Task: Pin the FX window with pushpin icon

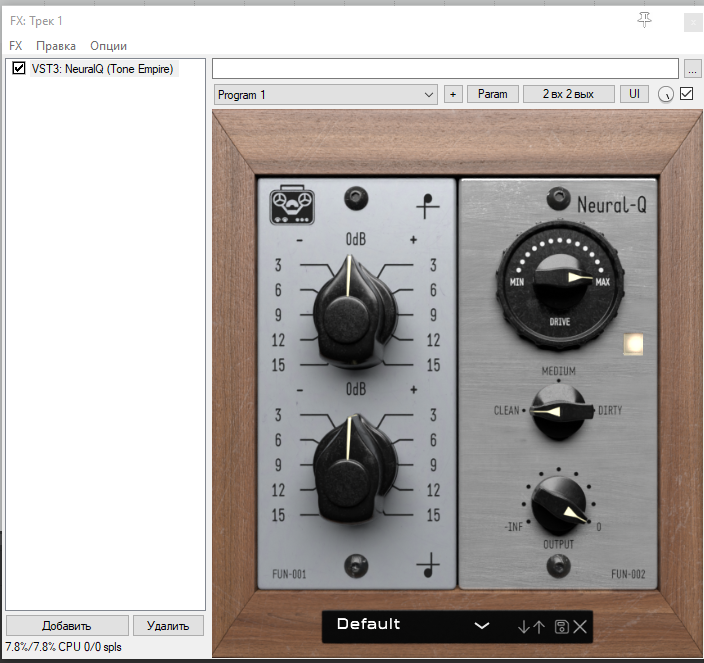Action: (x=644, y=20)
